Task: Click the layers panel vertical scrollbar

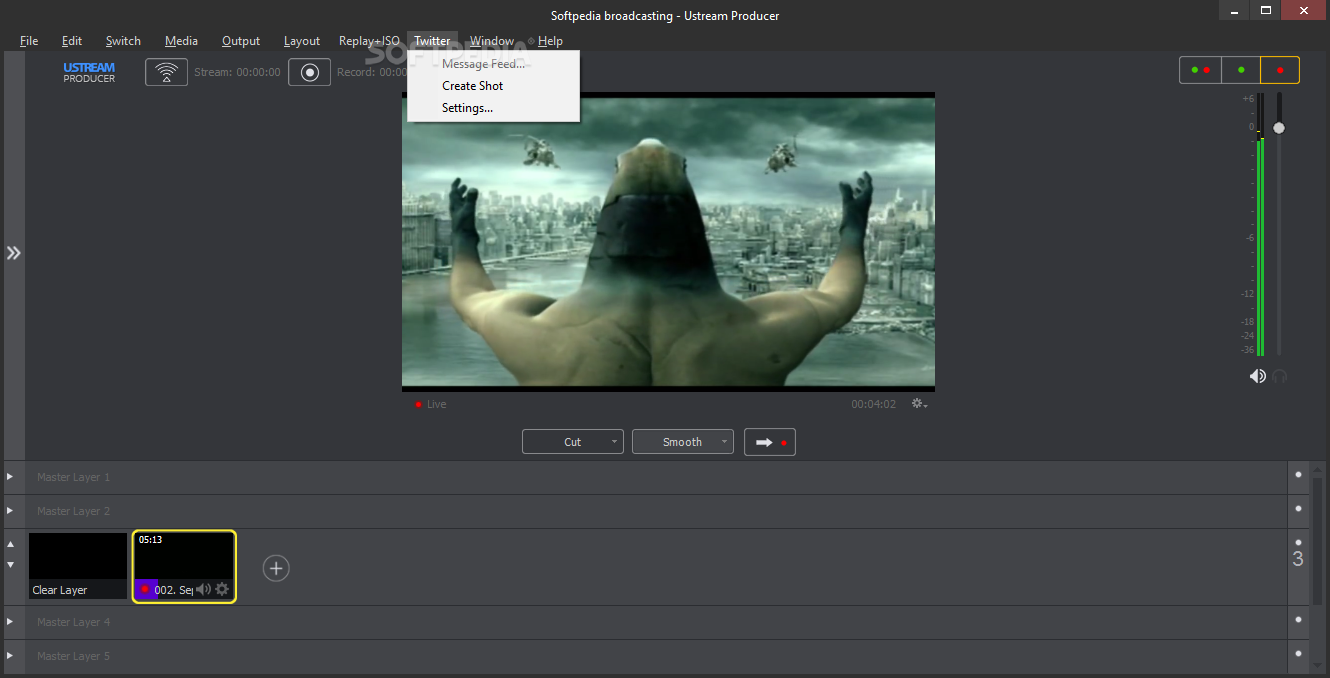Action: pyautogui.click(x=1317, y=542)
